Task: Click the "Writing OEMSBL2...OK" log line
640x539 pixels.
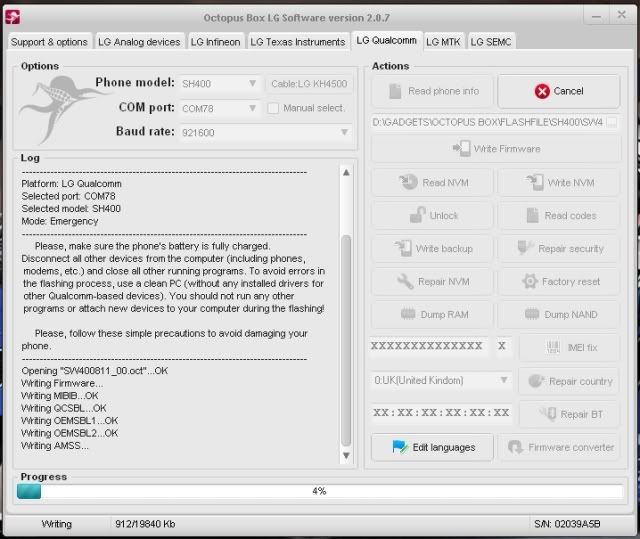Action: pos(69,433)
